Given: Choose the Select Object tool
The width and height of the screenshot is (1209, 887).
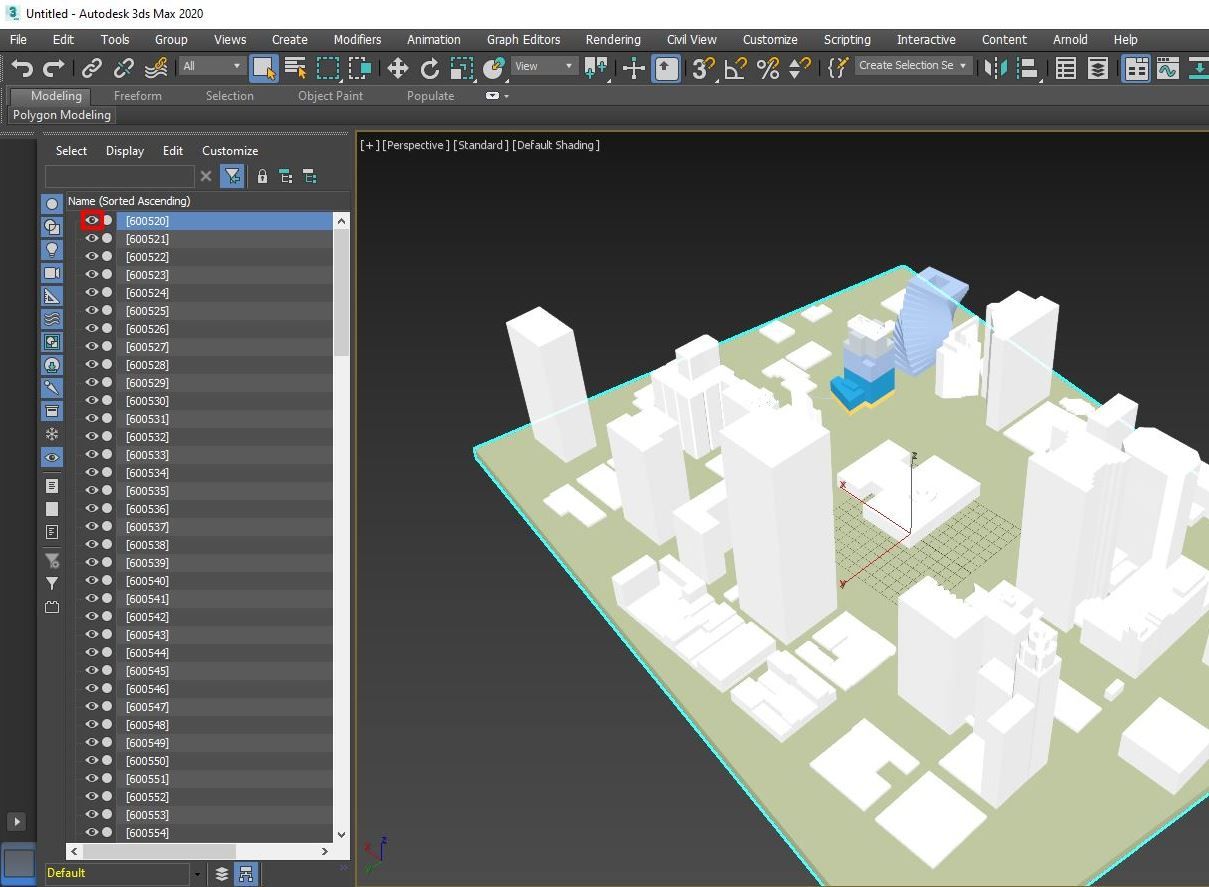Looking at the screenshot, I should click(264, 67).
